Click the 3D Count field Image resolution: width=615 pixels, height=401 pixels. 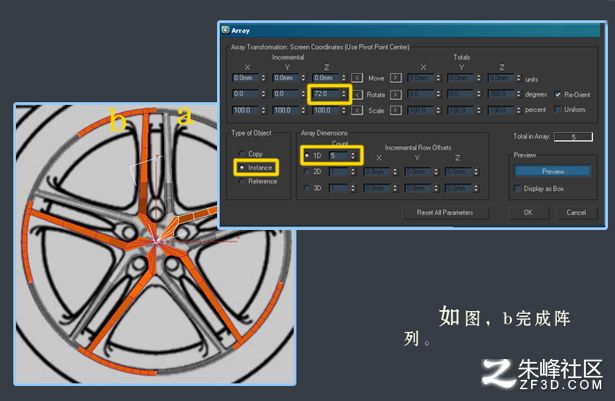339,188
